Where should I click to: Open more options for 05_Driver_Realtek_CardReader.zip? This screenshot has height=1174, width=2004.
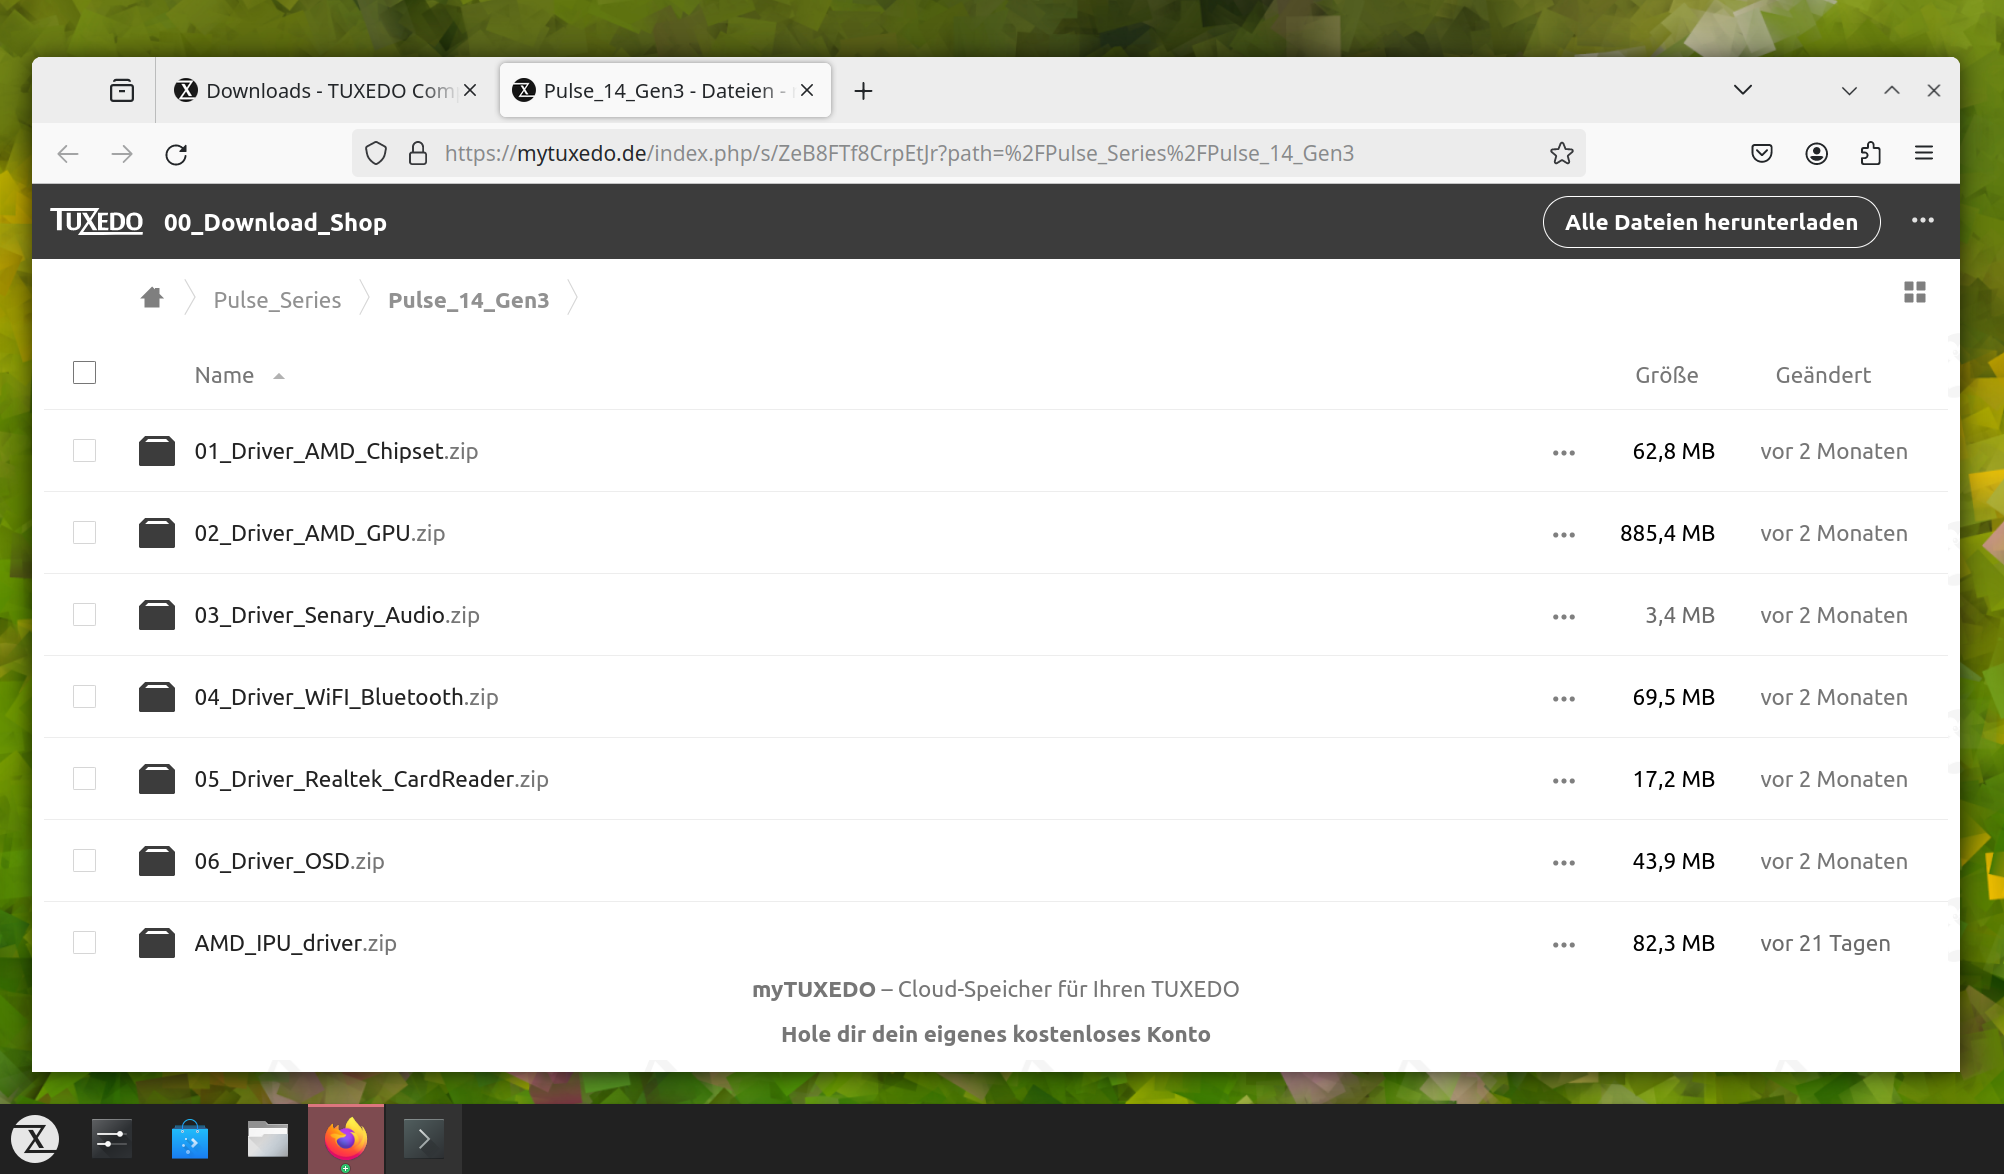click(1564, 780)
